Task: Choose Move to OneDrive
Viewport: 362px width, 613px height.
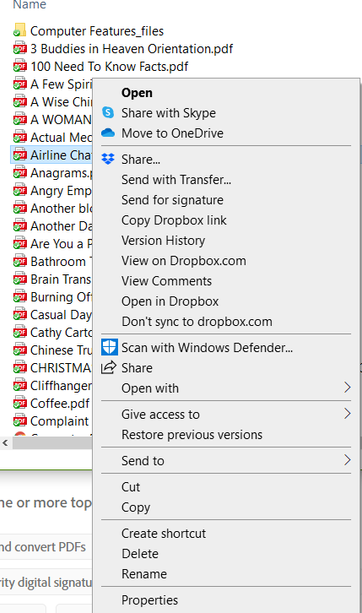Action: coord(172,133)
